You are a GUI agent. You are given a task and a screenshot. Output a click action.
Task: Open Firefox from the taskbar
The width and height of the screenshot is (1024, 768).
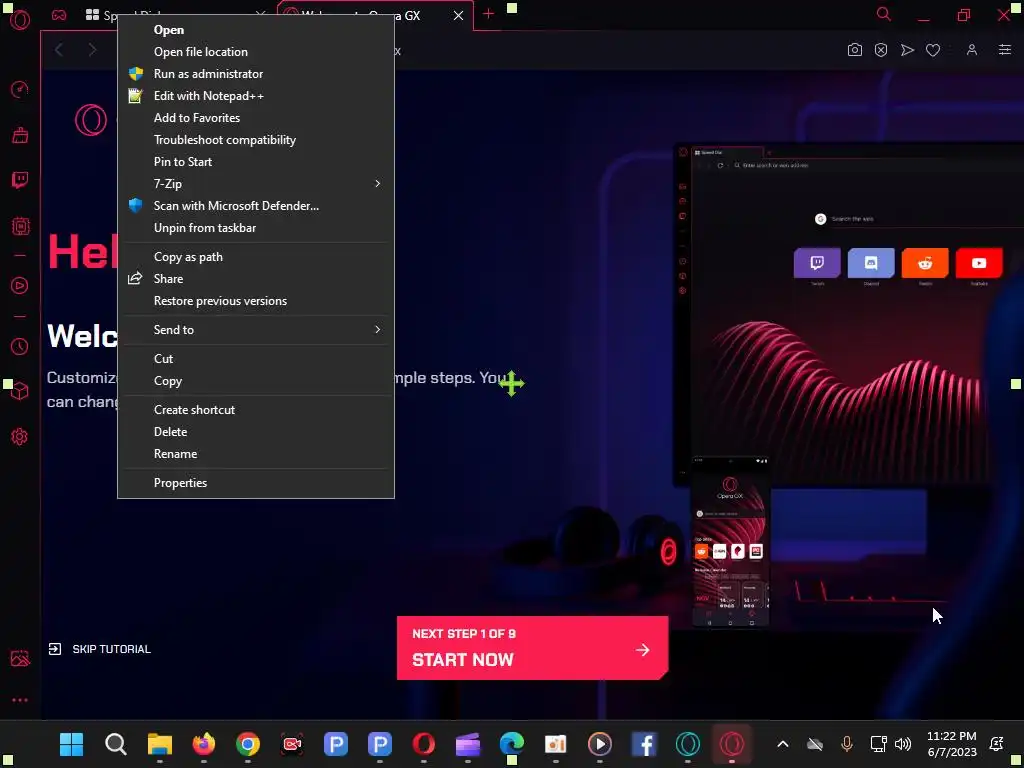click(204, 744)
